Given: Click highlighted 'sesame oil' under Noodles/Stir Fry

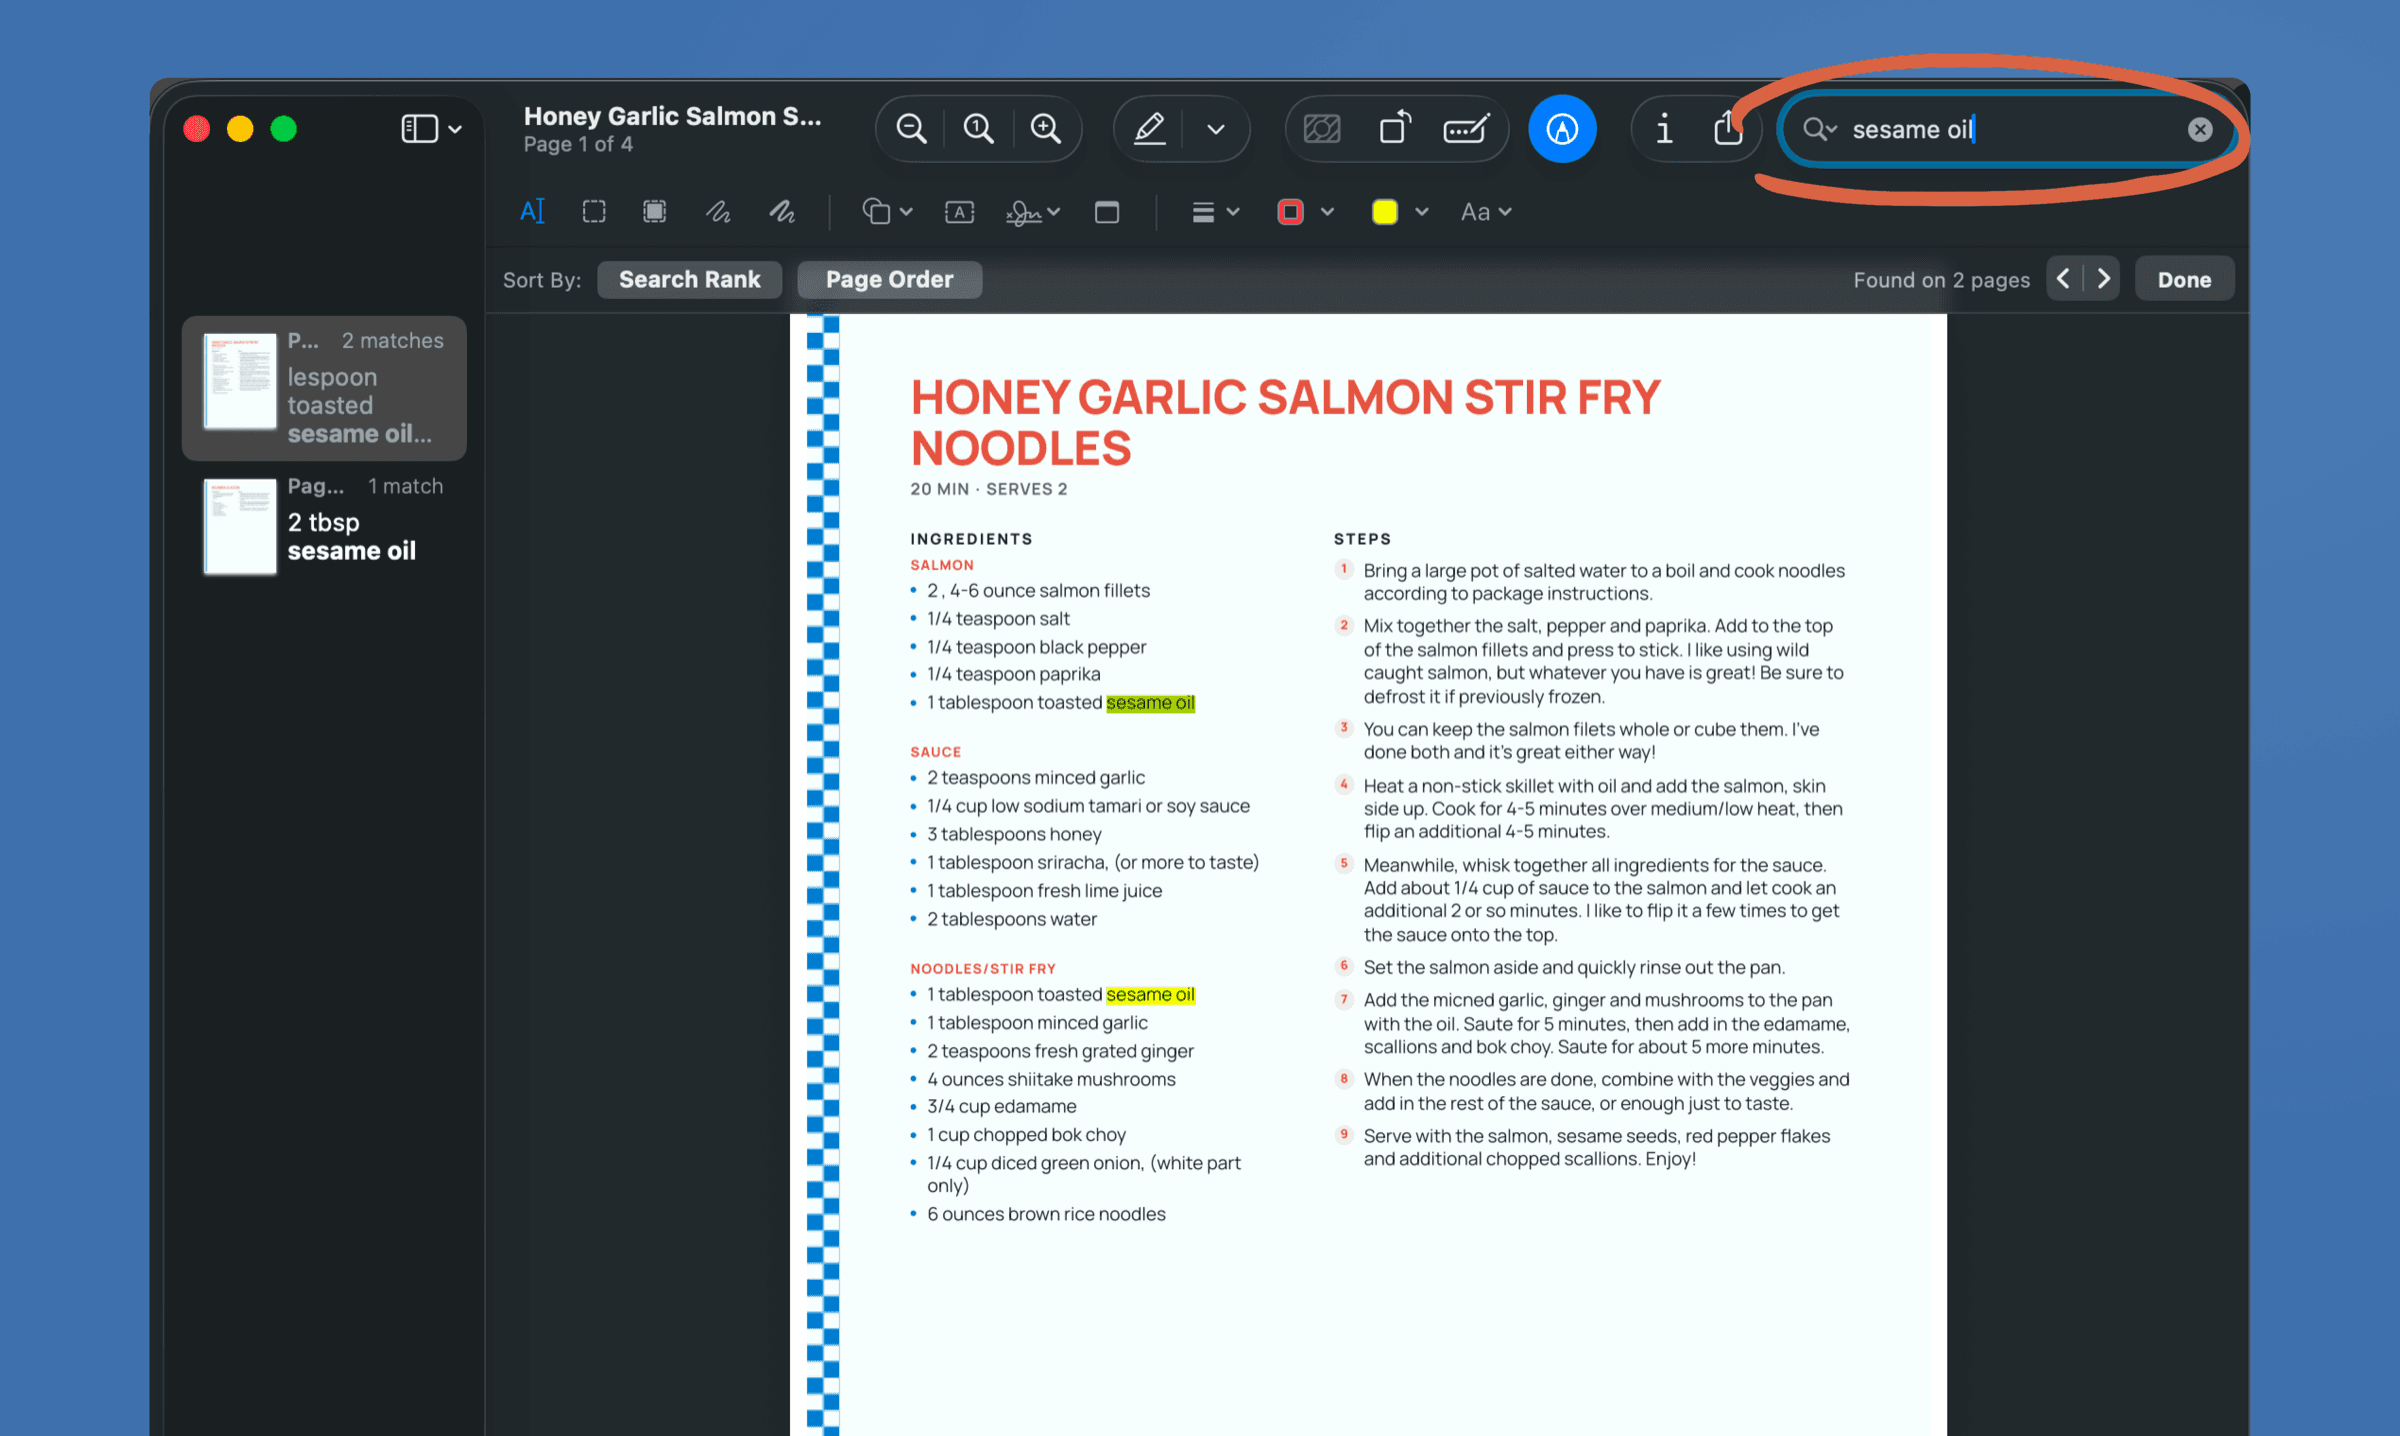Looking at the screenshot, I should 1150,994.
